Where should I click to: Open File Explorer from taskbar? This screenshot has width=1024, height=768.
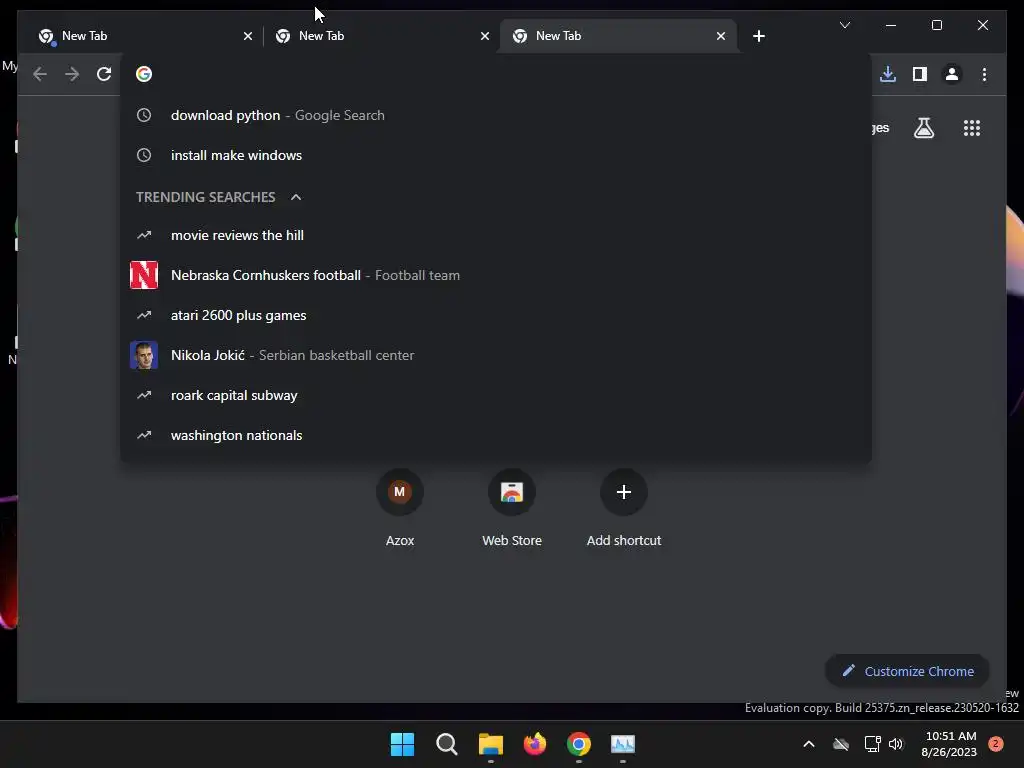pos(490,744)
